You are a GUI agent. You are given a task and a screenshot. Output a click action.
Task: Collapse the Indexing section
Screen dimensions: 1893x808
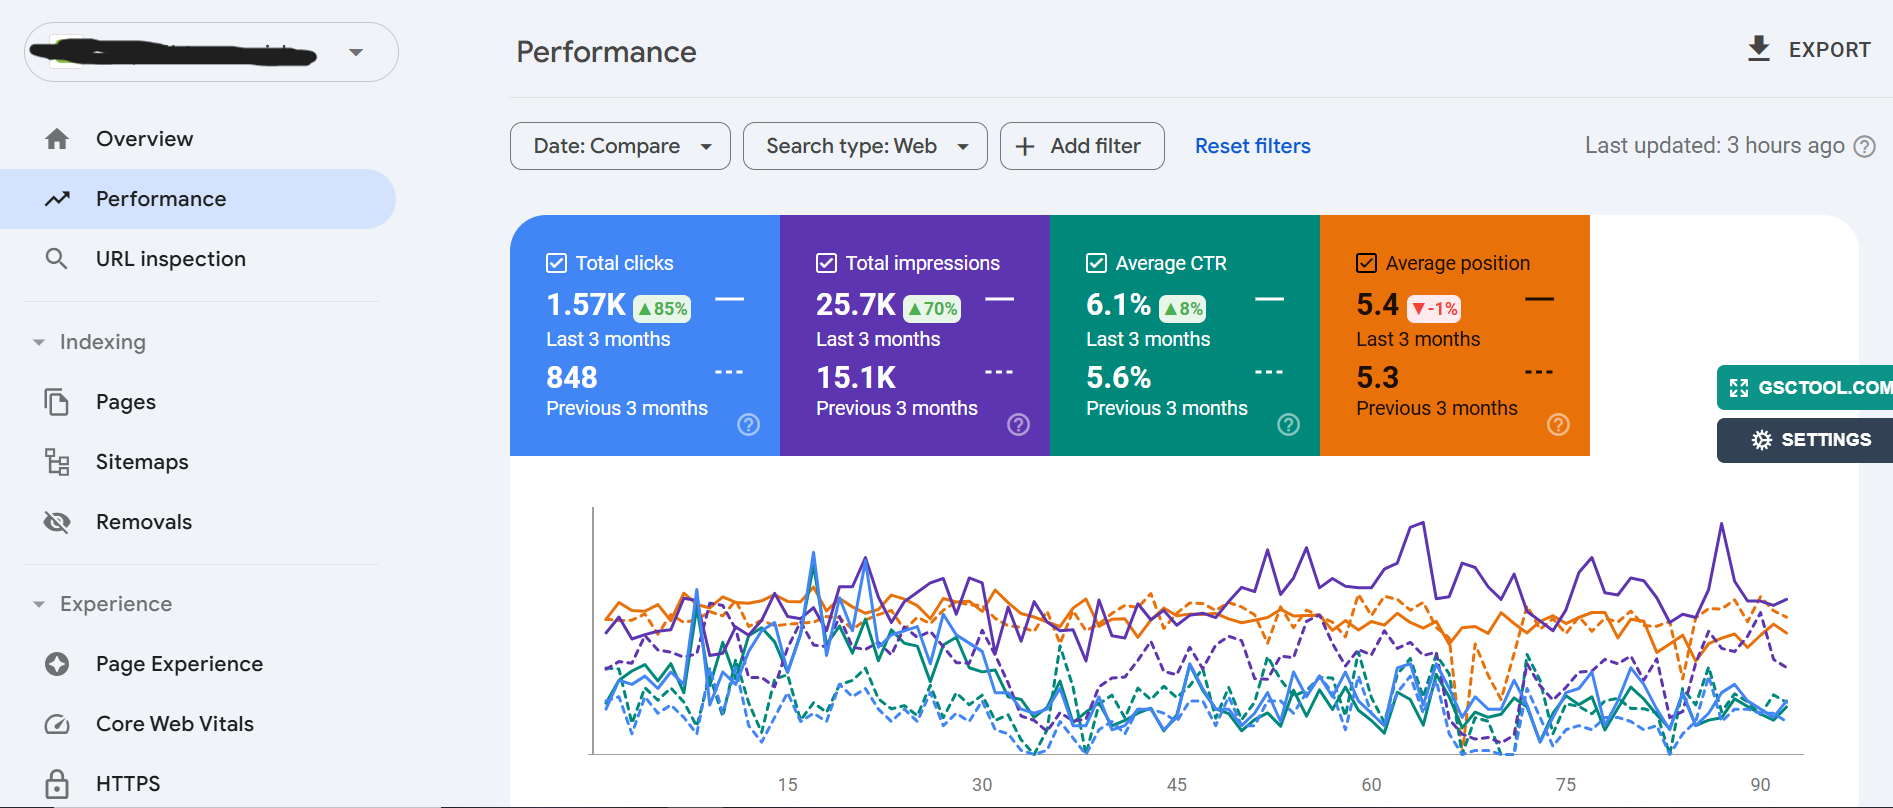click(39, 342)
